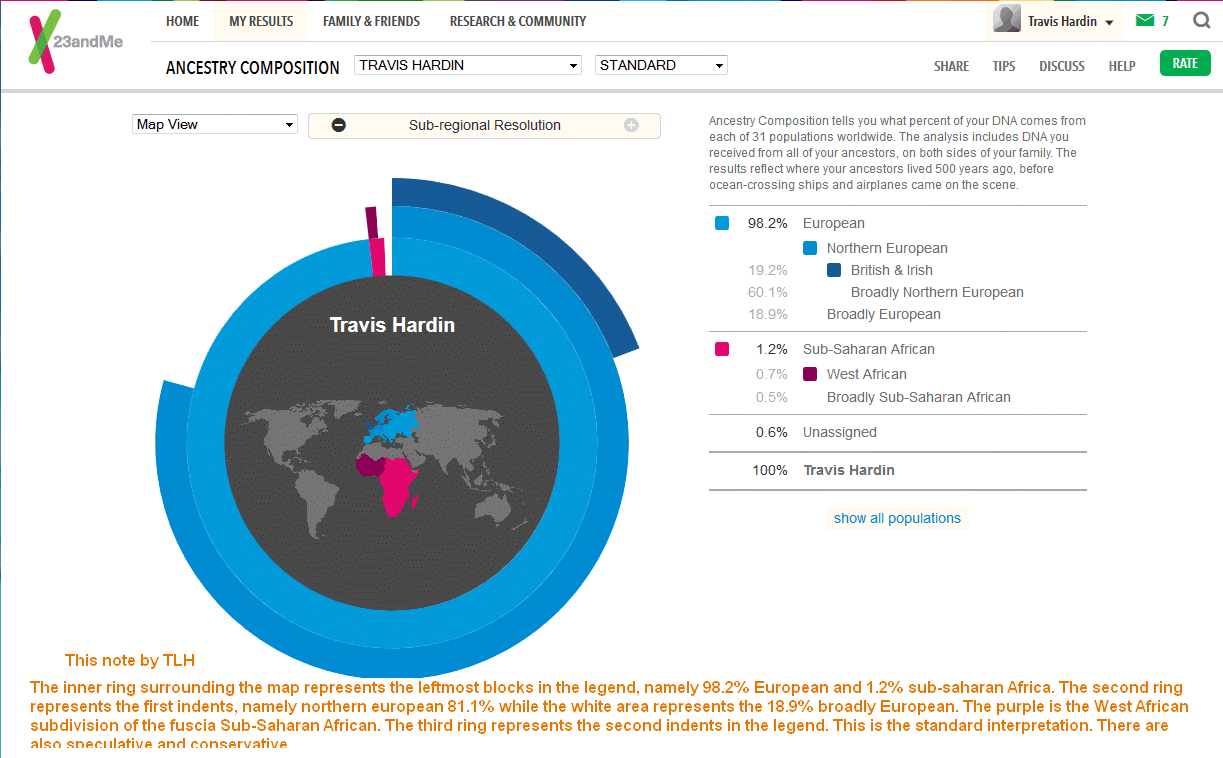Click Broadly European label
The width and height of the screenshot is (1223, 758).
[x=884, y=314]
